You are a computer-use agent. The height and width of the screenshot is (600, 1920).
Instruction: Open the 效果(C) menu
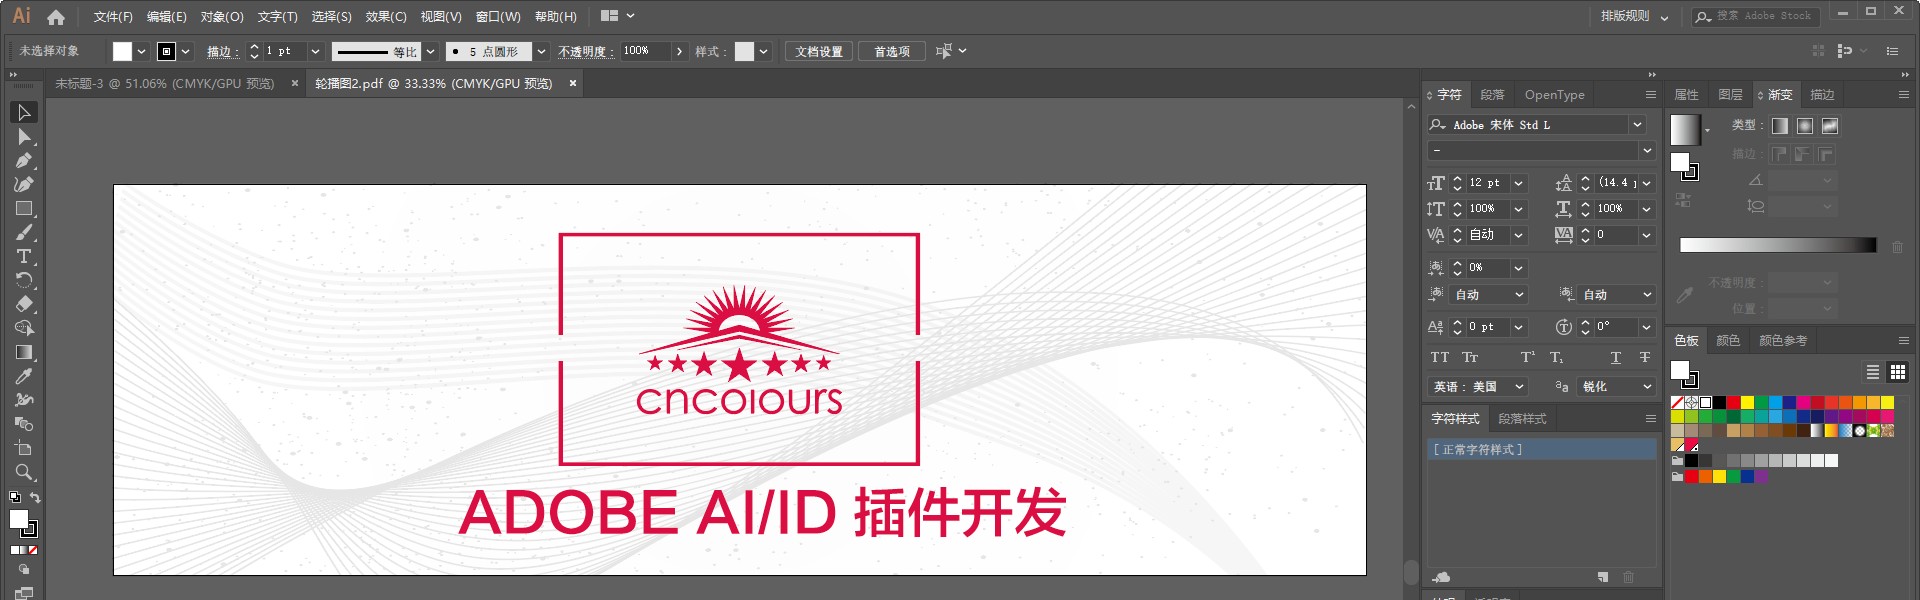(386, 17)
